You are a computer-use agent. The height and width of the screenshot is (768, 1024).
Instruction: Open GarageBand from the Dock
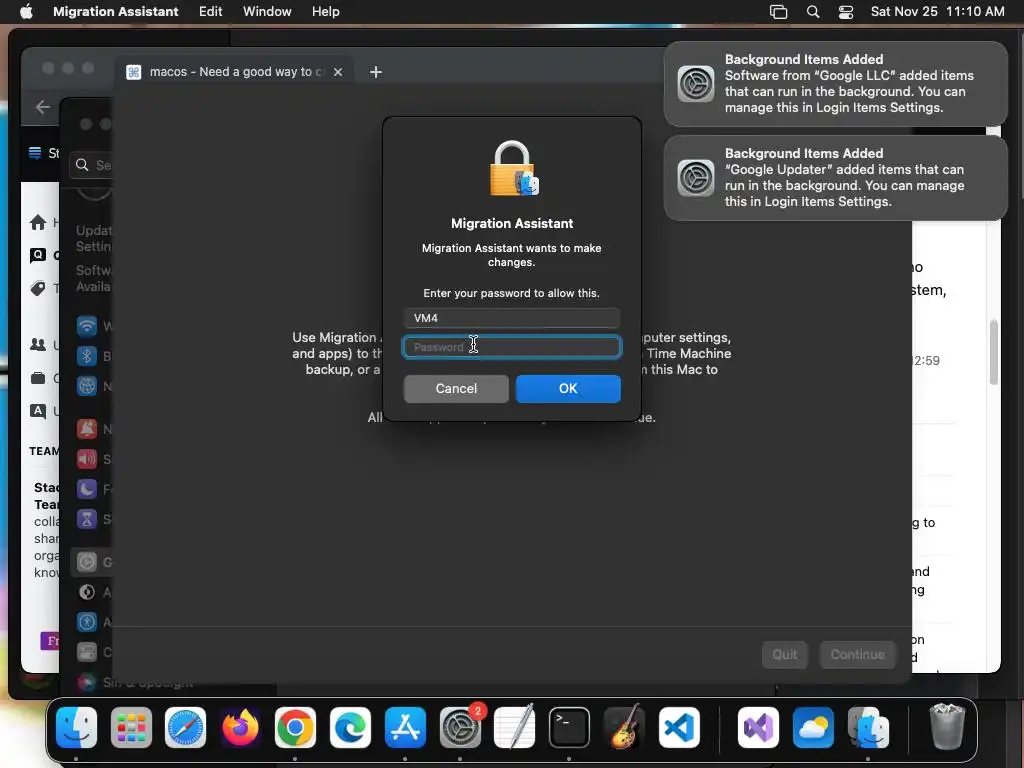point(624,728)
